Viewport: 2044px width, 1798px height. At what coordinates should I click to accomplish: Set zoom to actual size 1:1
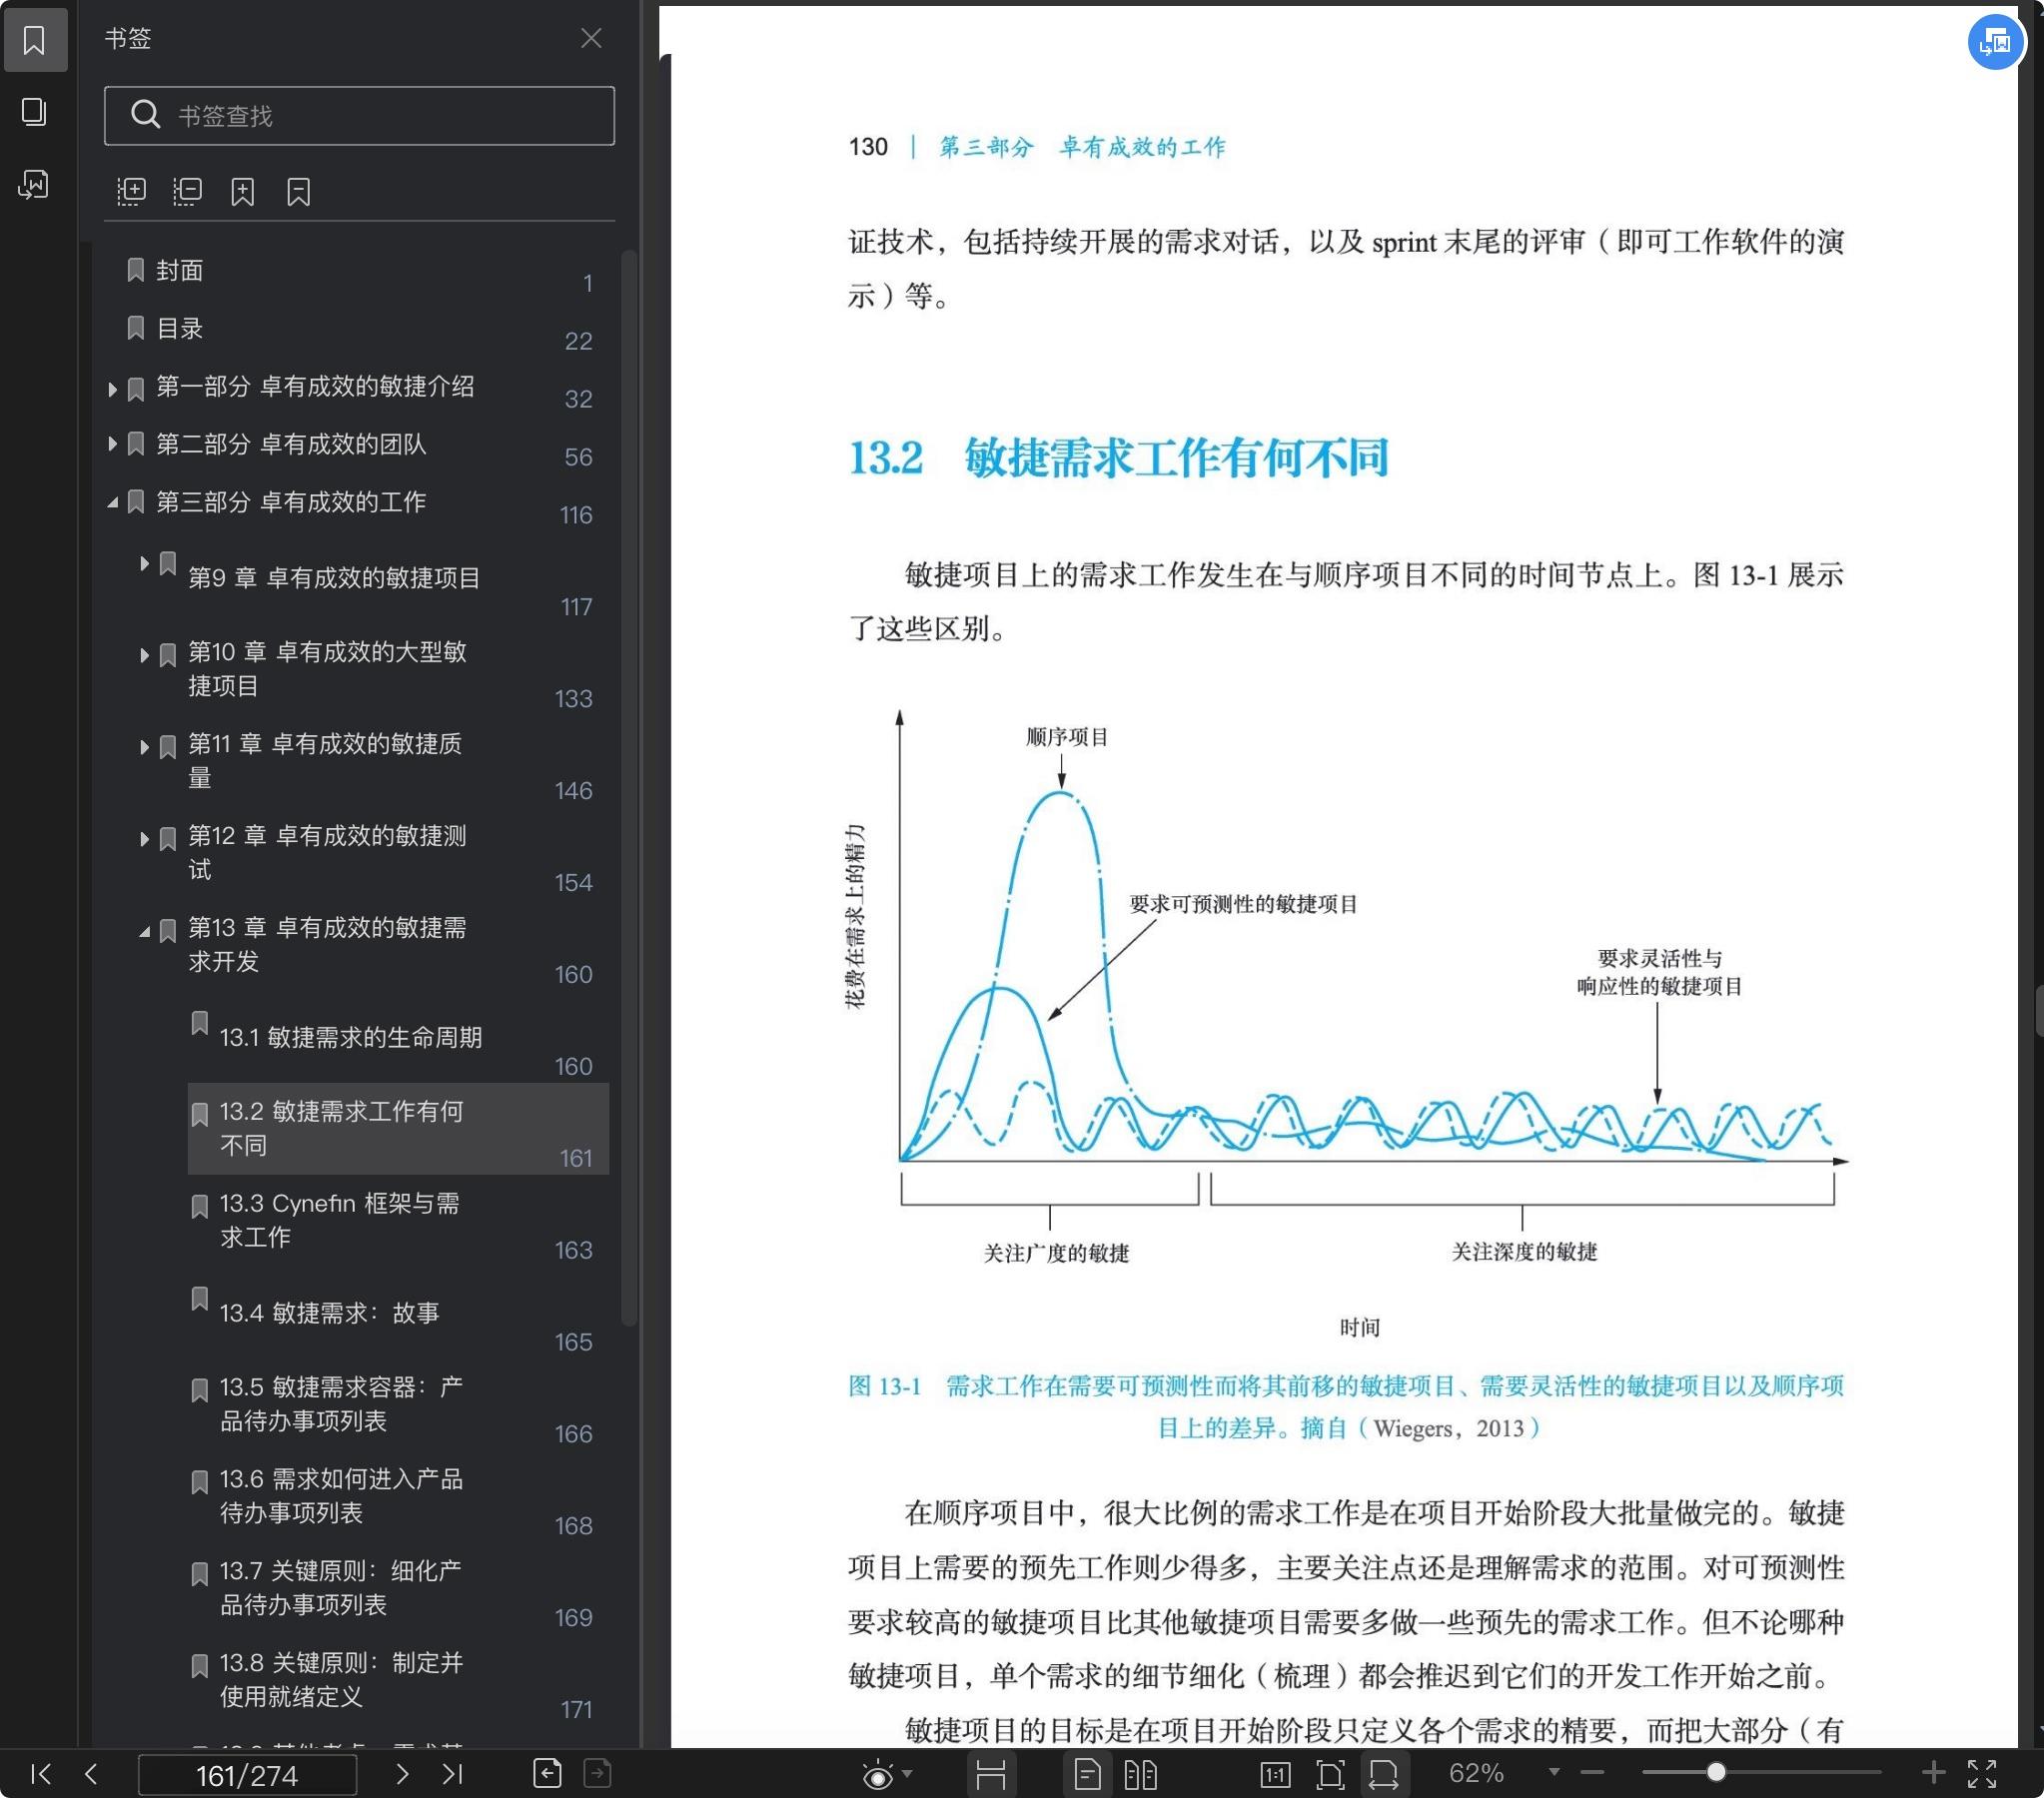point(1275,1775)
